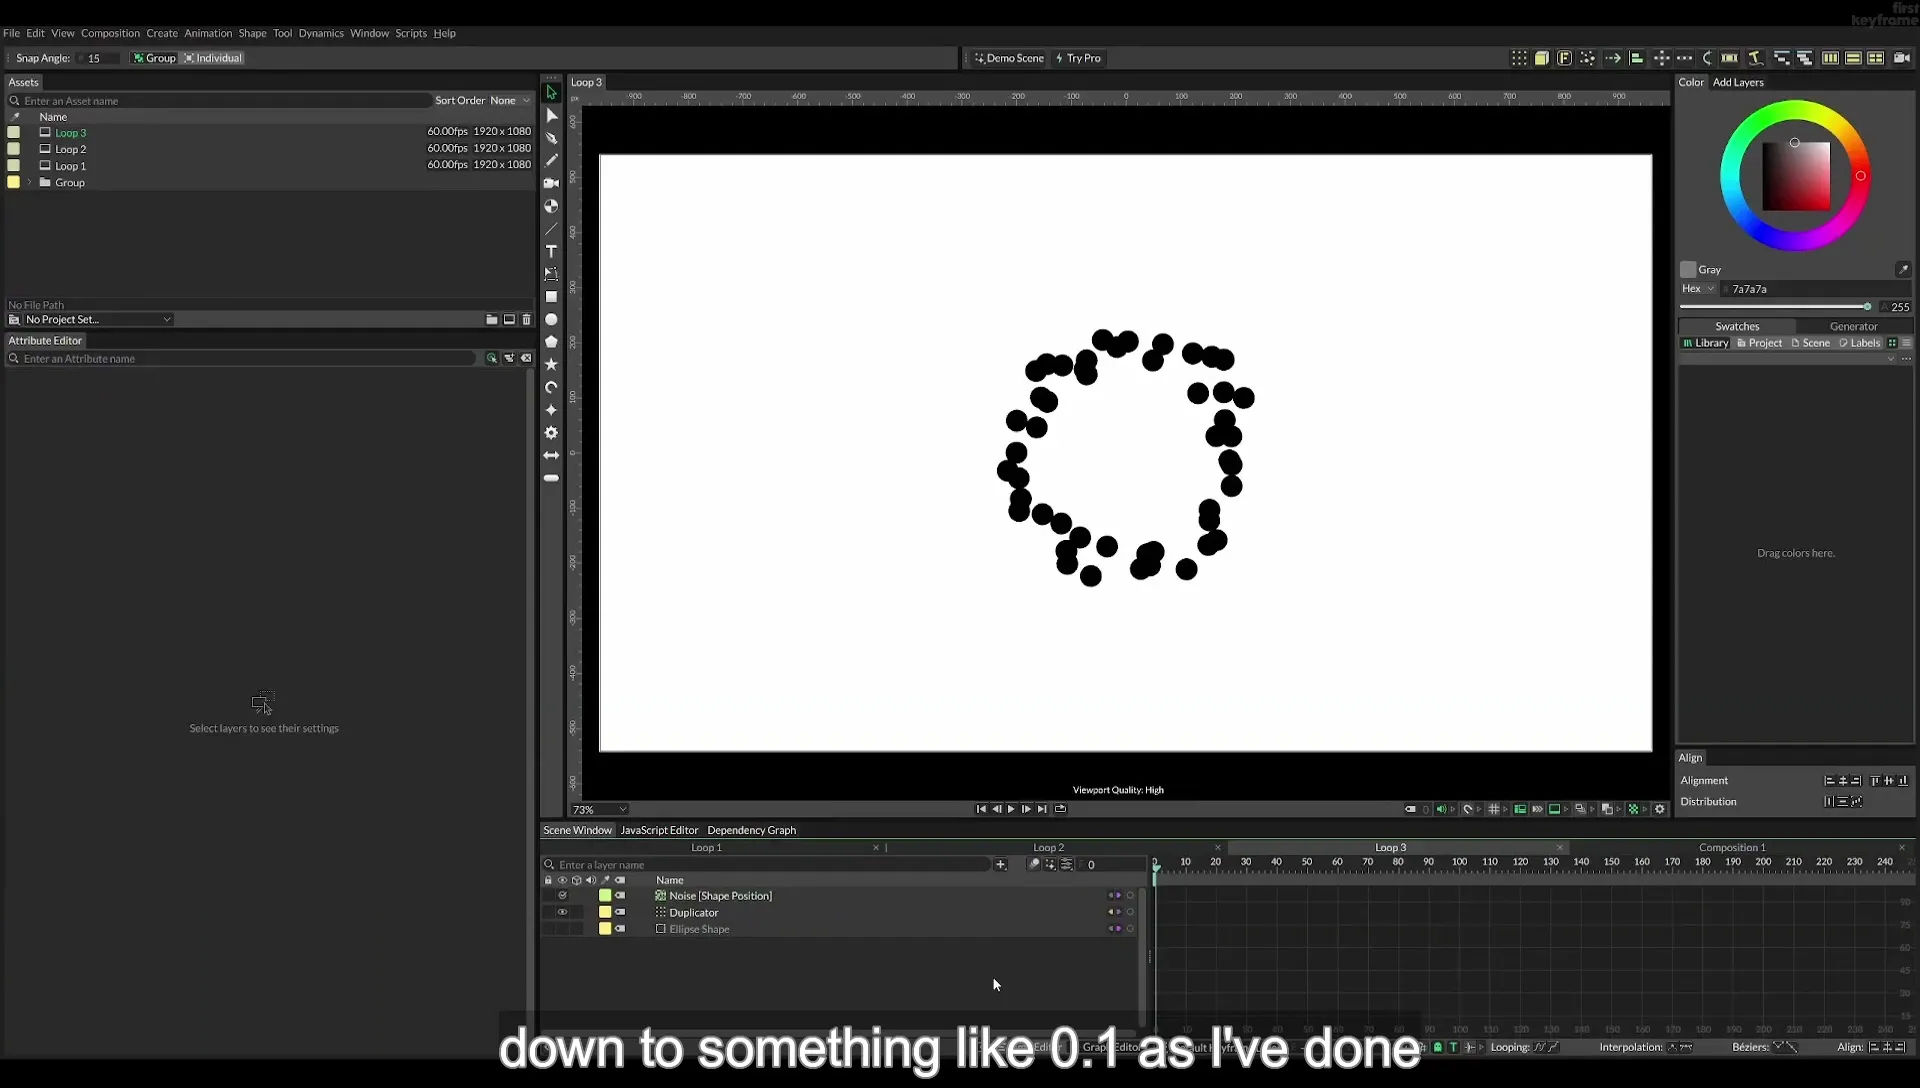This screenshot has width=1920, height=1088.
Task: Choose the Cog shape tool
Action: coord(551,433)
